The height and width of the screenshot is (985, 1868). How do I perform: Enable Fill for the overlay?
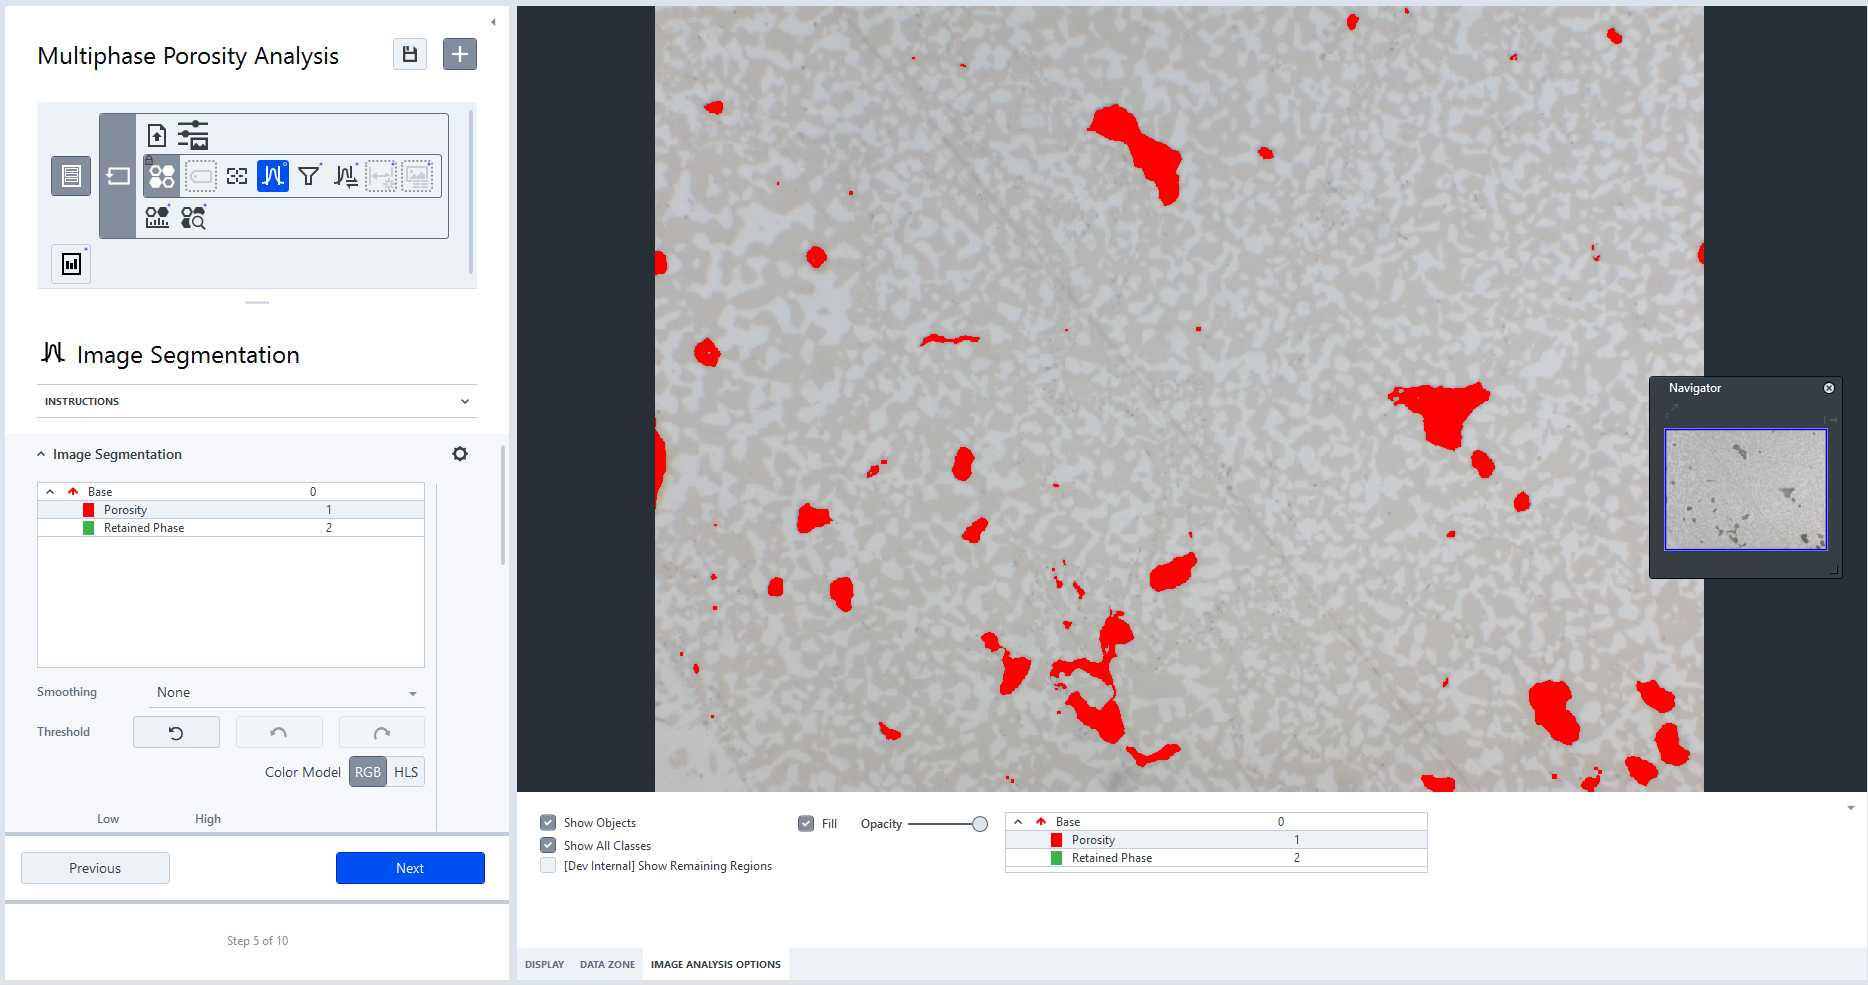pyautogui.click(x=806, y=823)
